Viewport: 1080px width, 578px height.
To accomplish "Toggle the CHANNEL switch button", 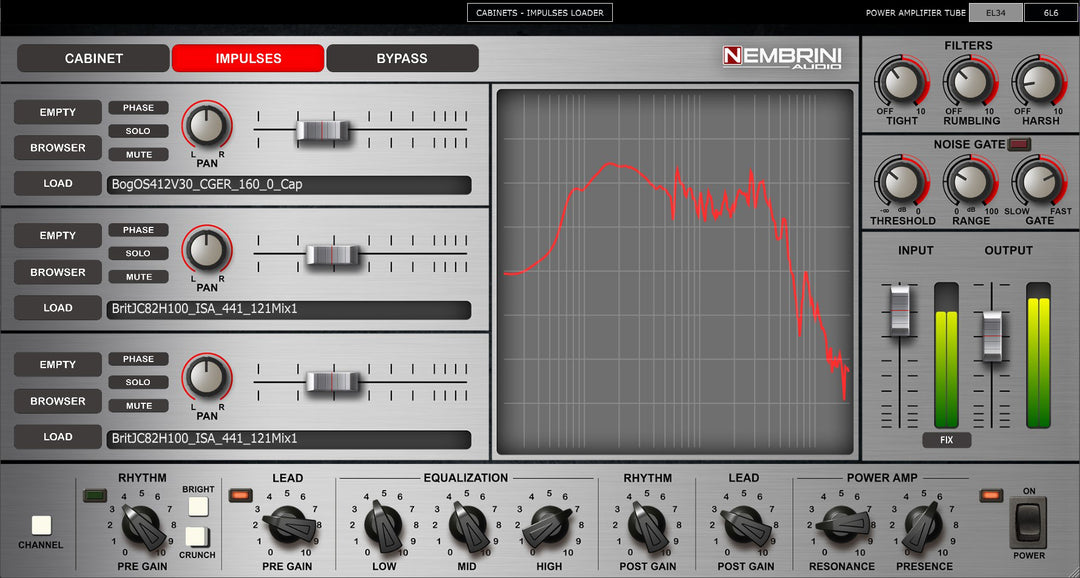I will tap(41, 526).
